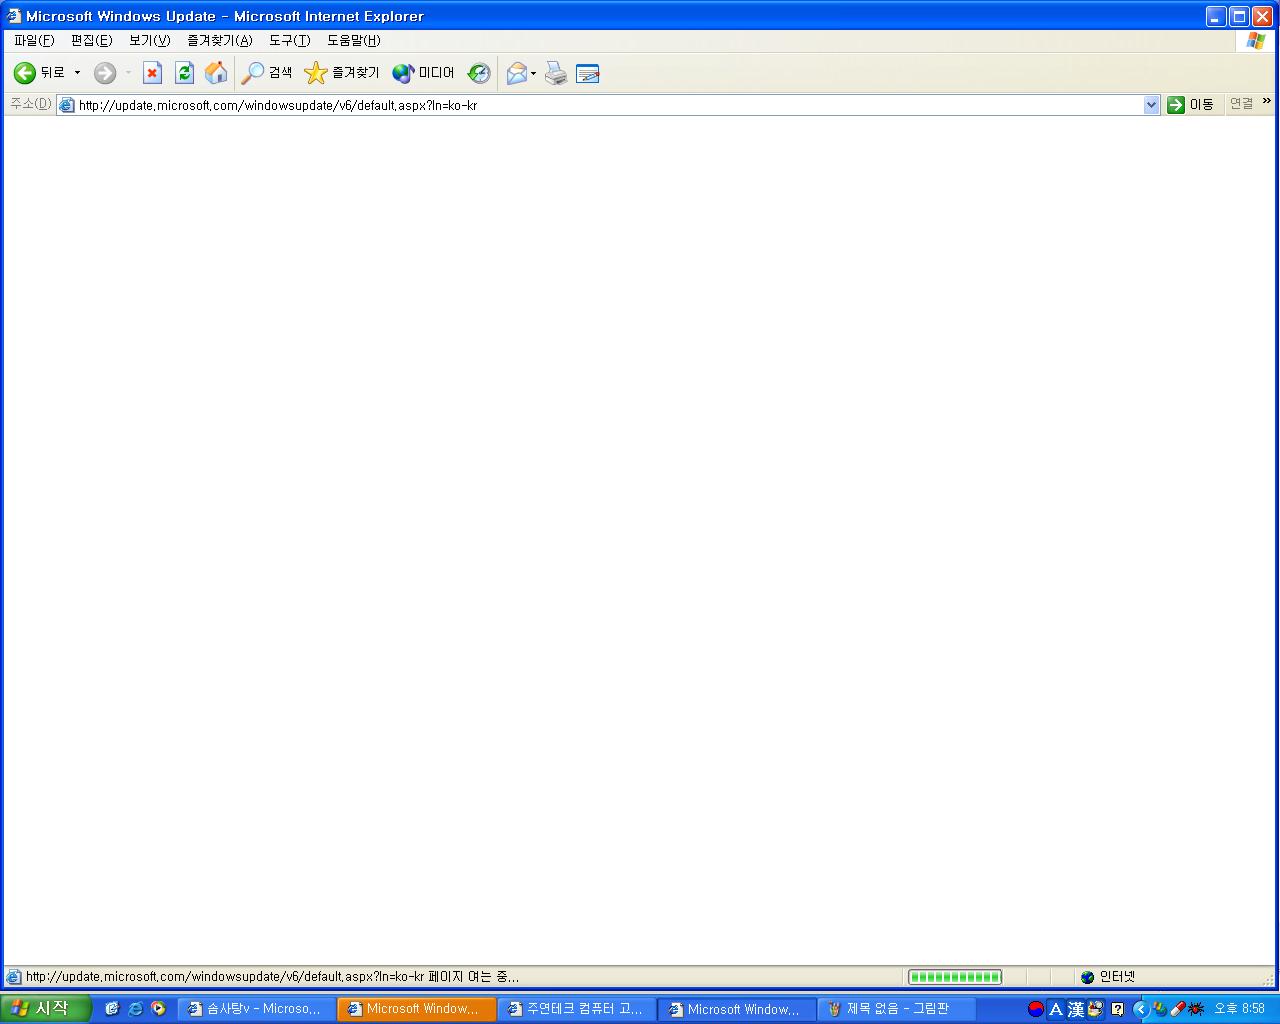Click the page icon beside the URL
This screenshot has width=1280, height=1024.
point(67,105)
